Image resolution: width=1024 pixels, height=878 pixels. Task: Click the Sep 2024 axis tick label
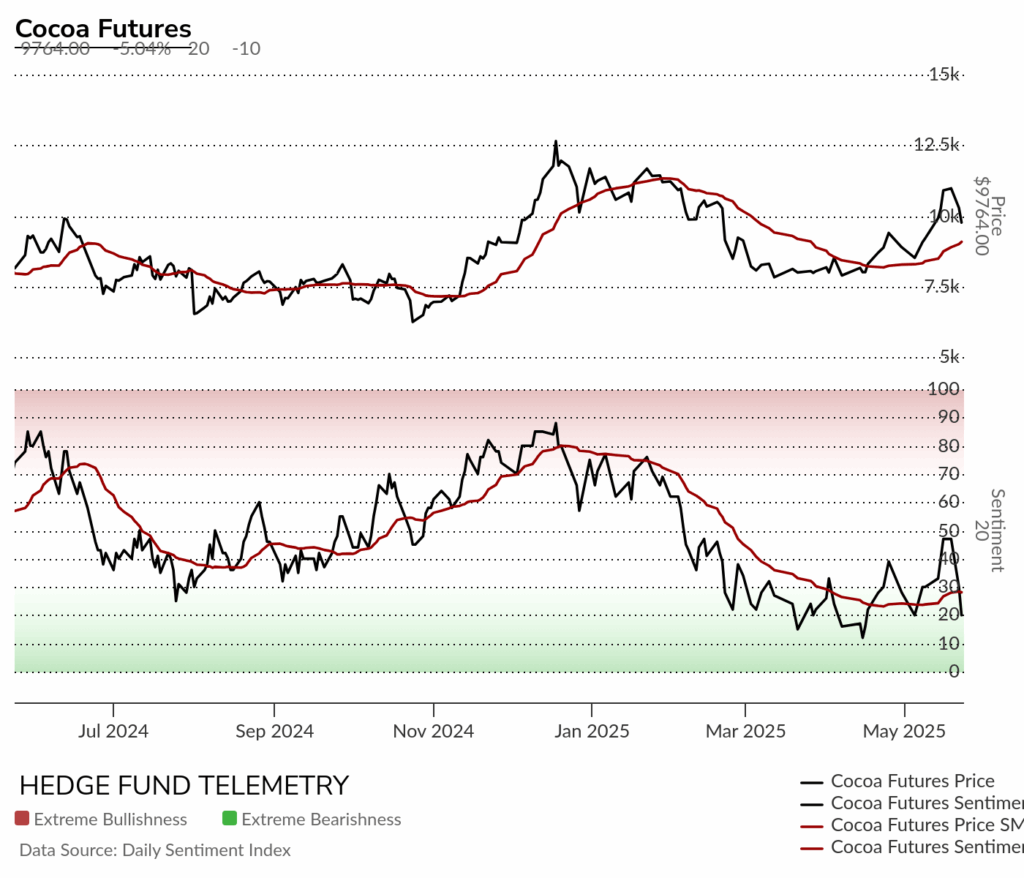[274, 730]
